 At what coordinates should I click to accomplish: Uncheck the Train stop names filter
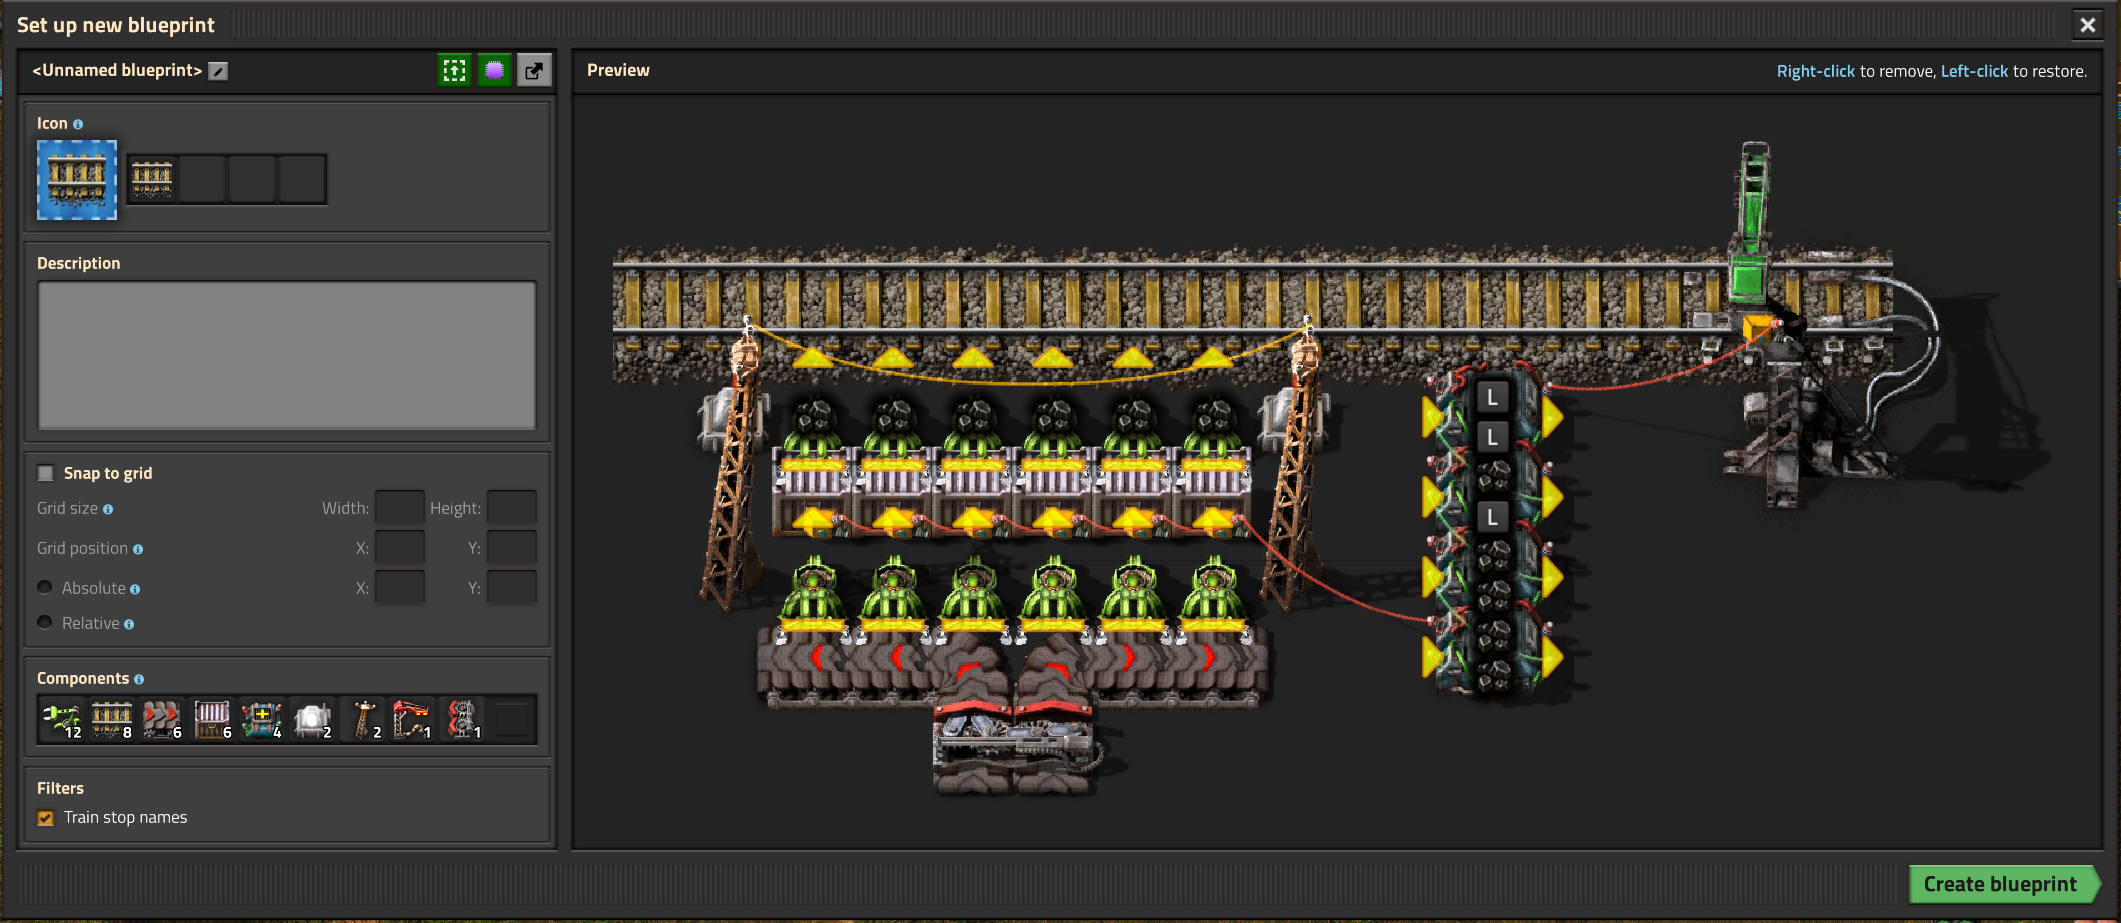[x=46, y=818]
